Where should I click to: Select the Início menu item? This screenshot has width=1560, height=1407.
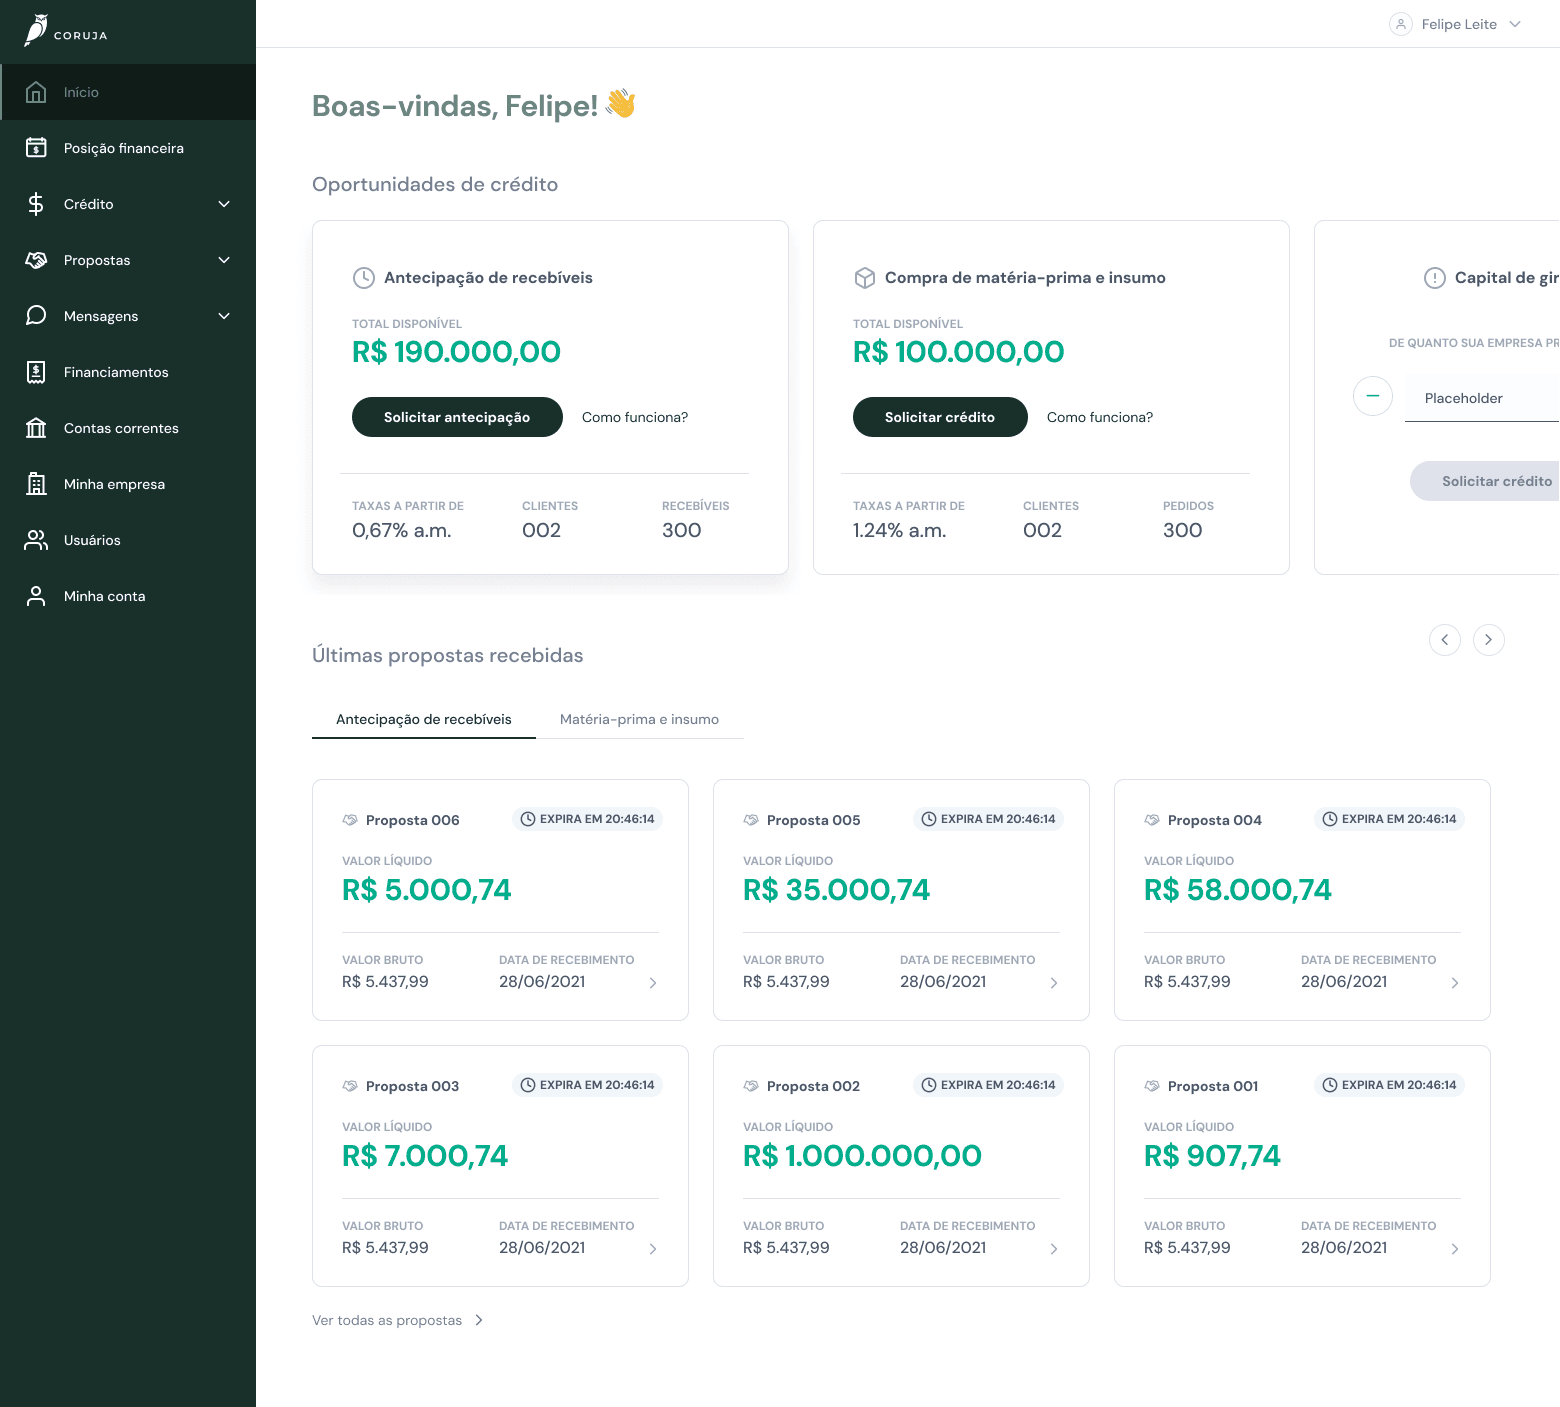[128, 92]
